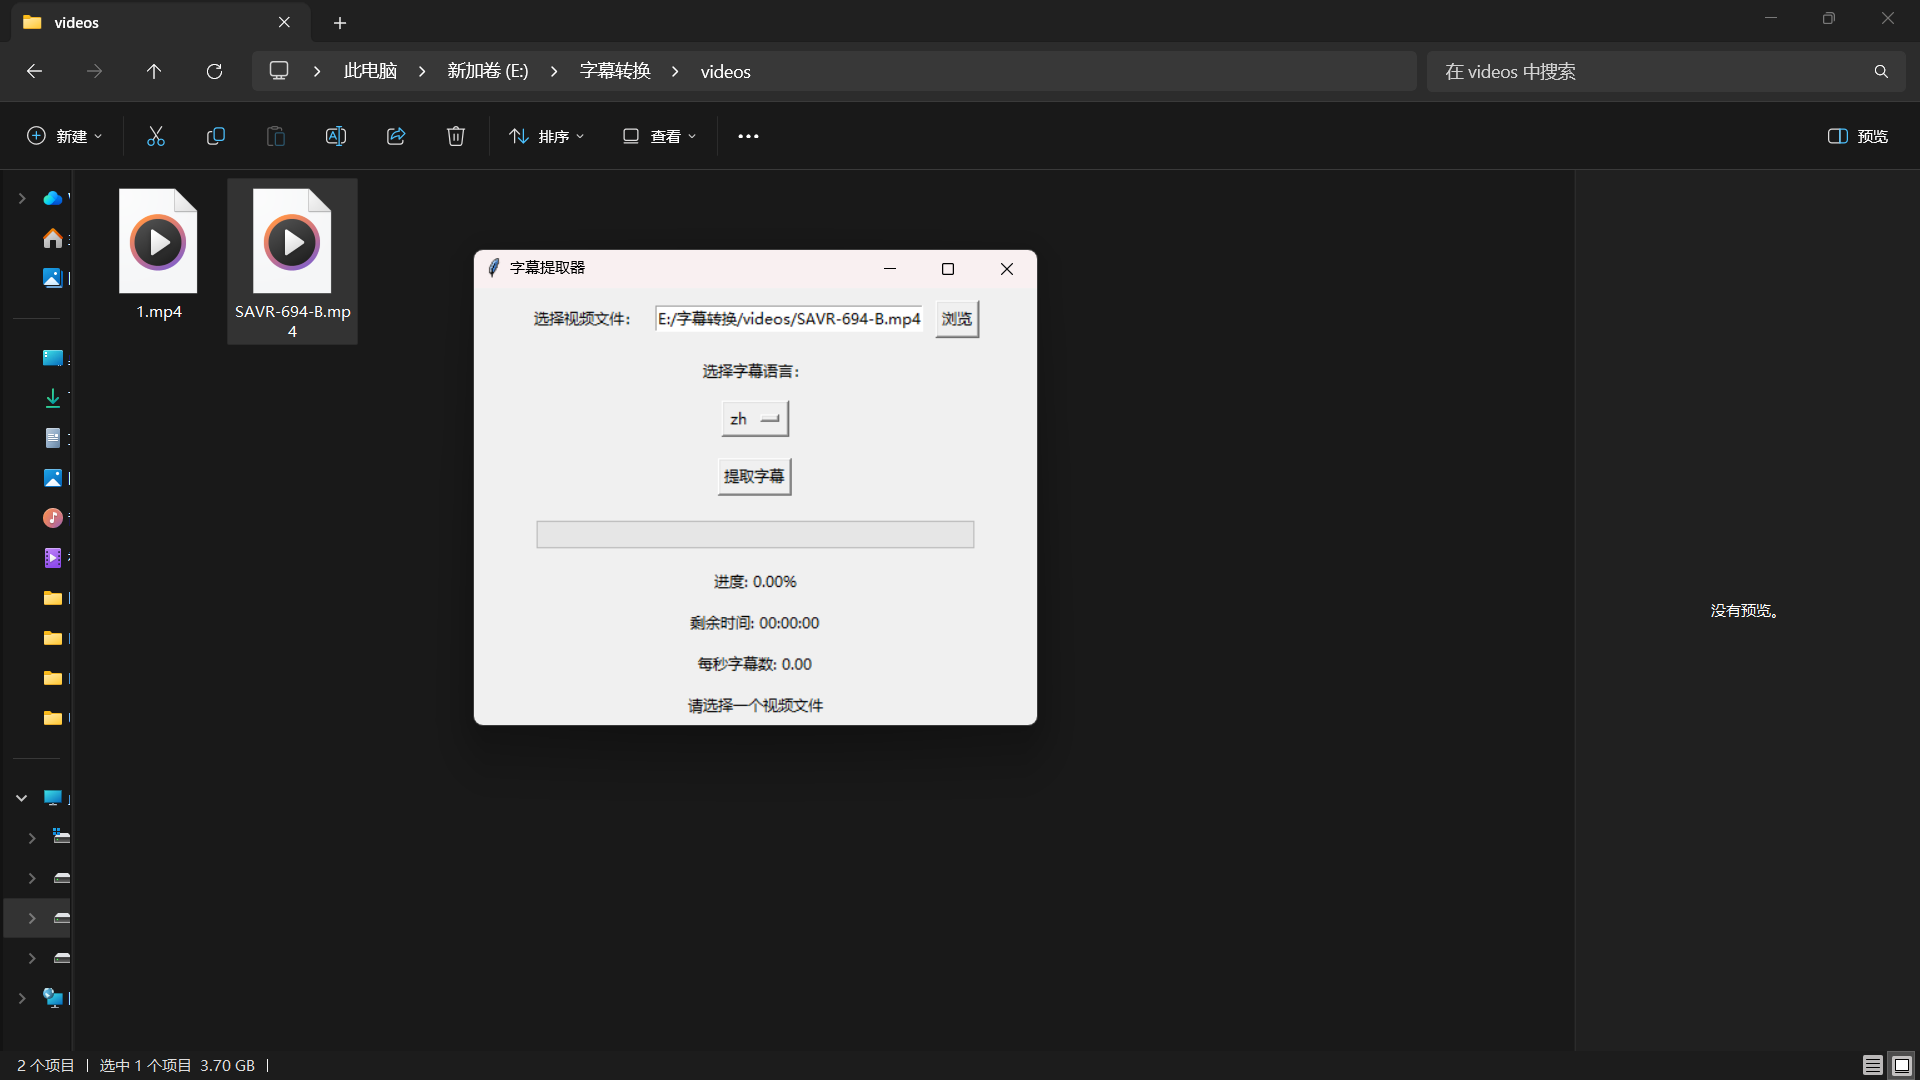
Task: Open OneDrive cloud in sidebar
Action: [x=53, y=198]
